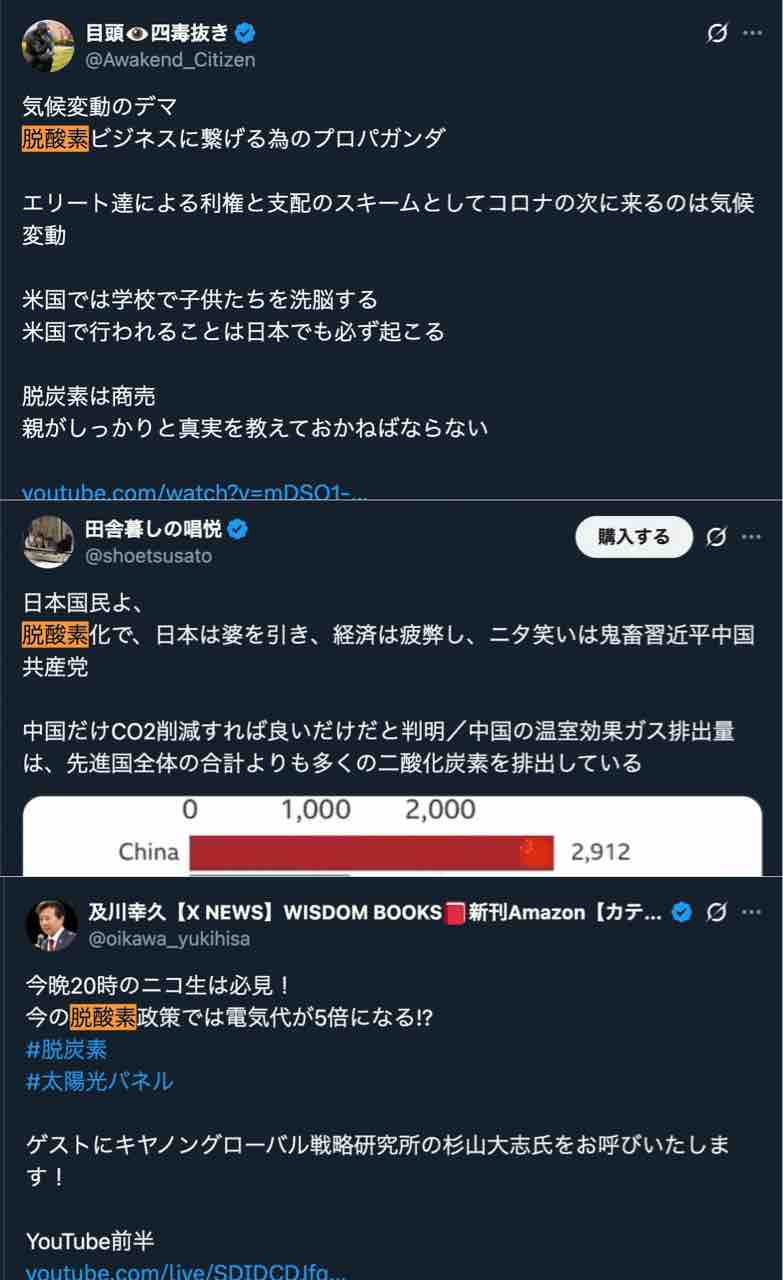The height and width of the screenshot is (1280, 783).
Task: Open the #太陽光パネル hashtag
Action: [x=99, y=1081]
